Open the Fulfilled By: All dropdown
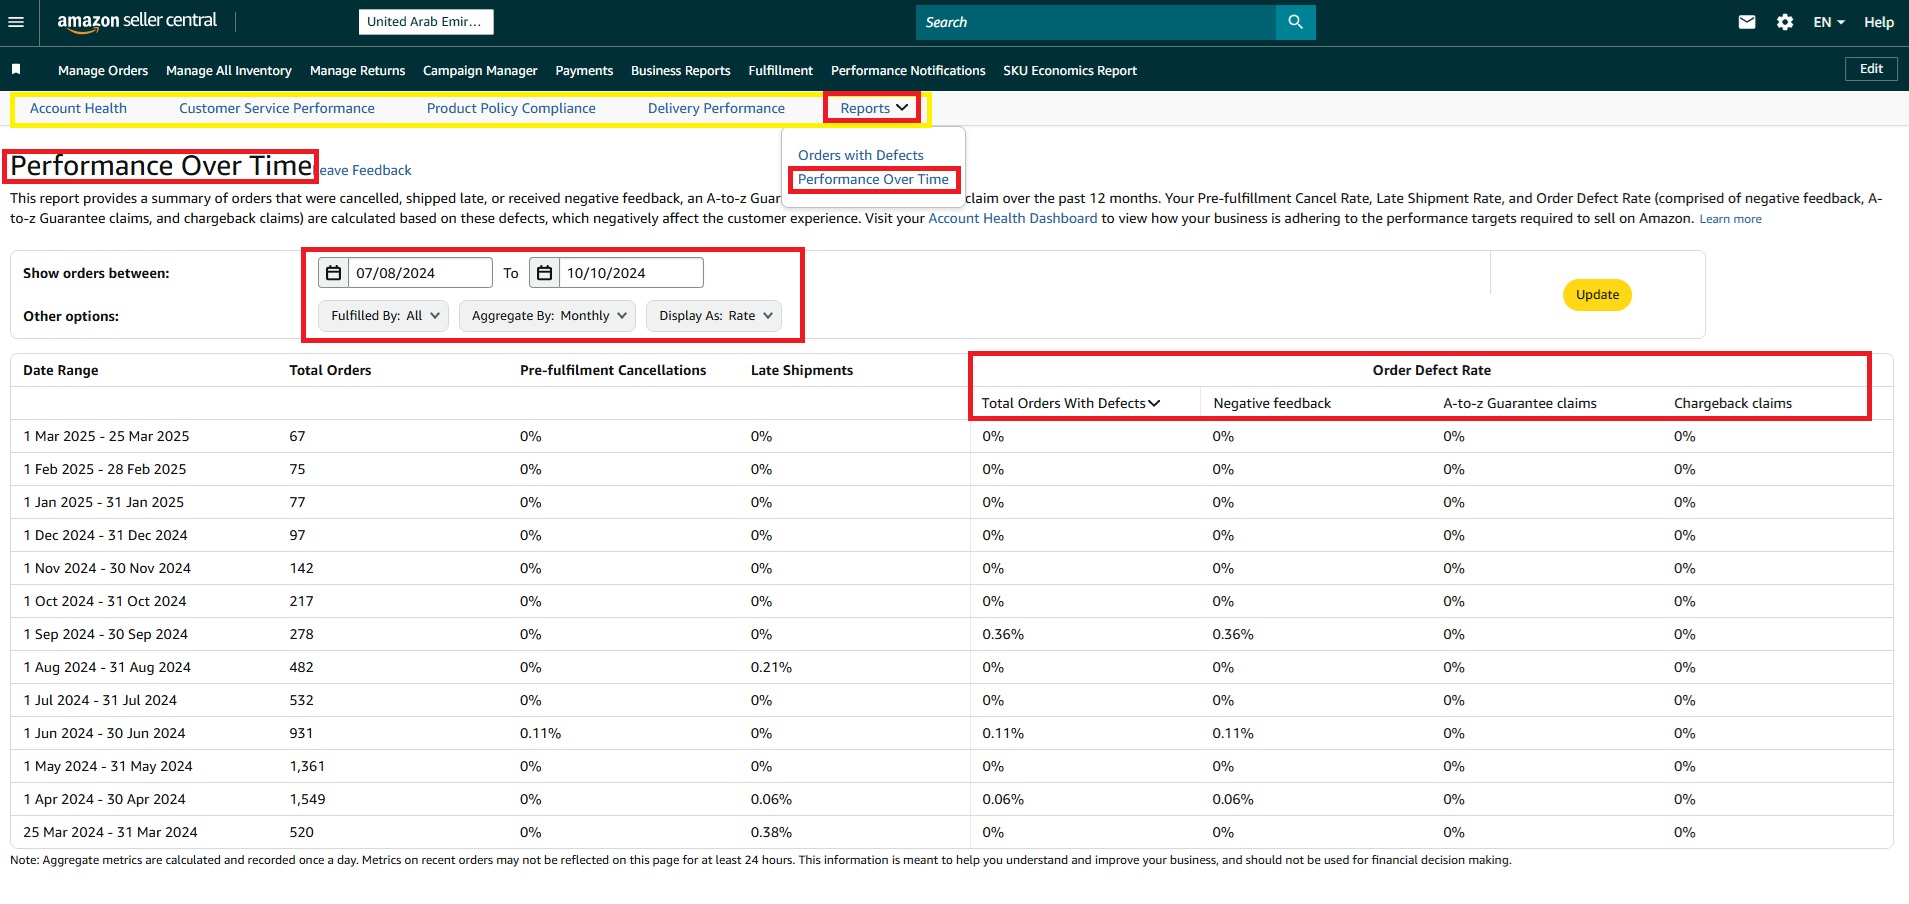Viewport: 1909px width, 904px height. pos(384,316)
